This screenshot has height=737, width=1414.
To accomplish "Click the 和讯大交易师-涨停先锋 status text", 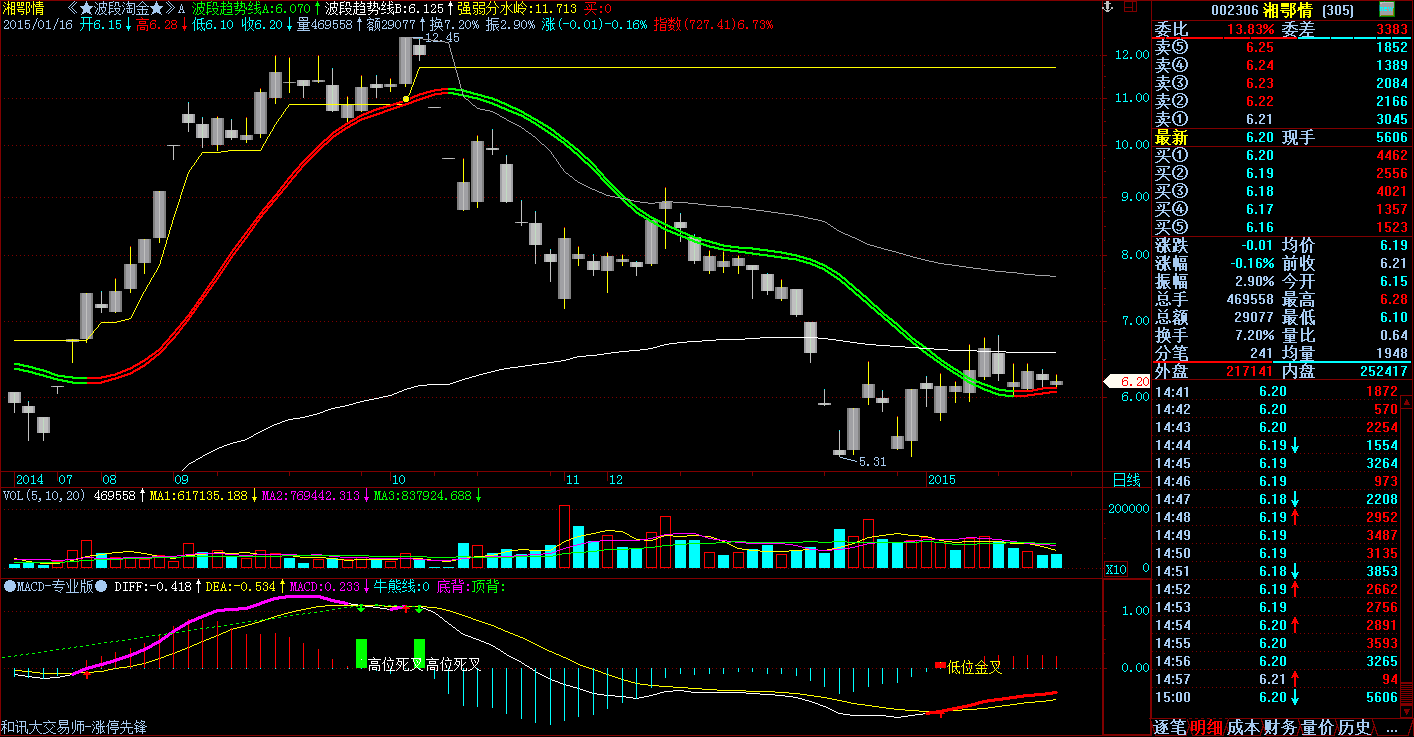I will (75, 727).
